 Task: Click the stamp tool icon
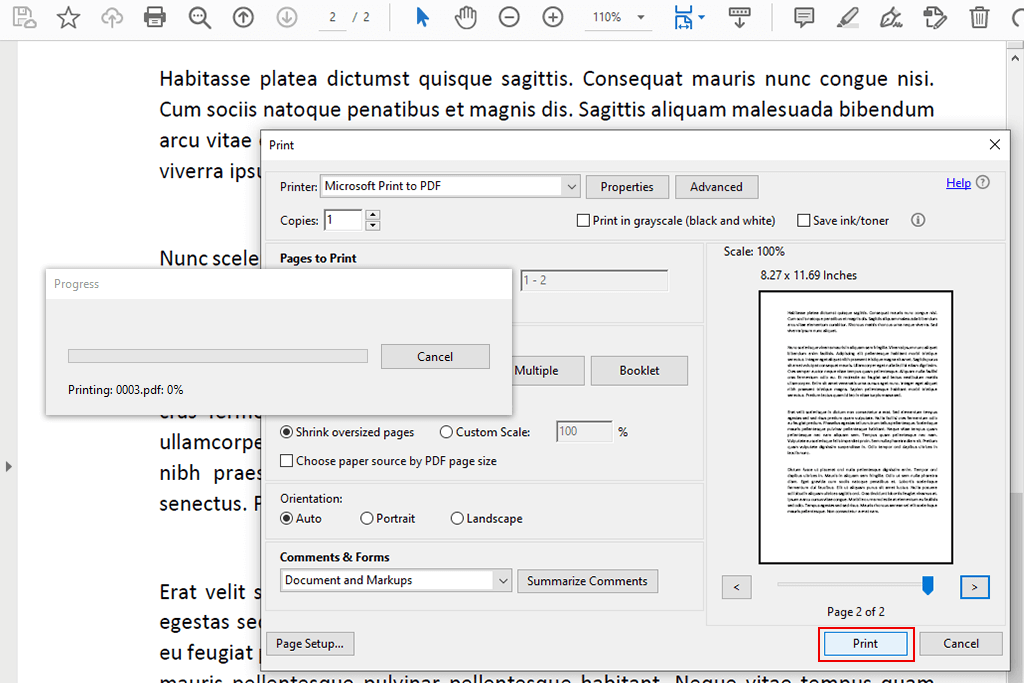tap(935, 17)
